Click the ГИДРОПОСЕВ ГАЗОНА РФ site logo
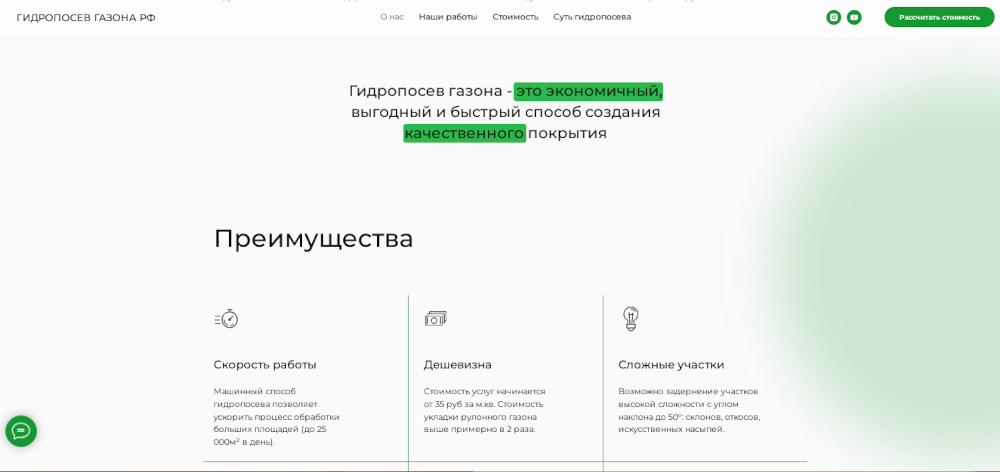 pyautogui.click(x=86, y=18)
